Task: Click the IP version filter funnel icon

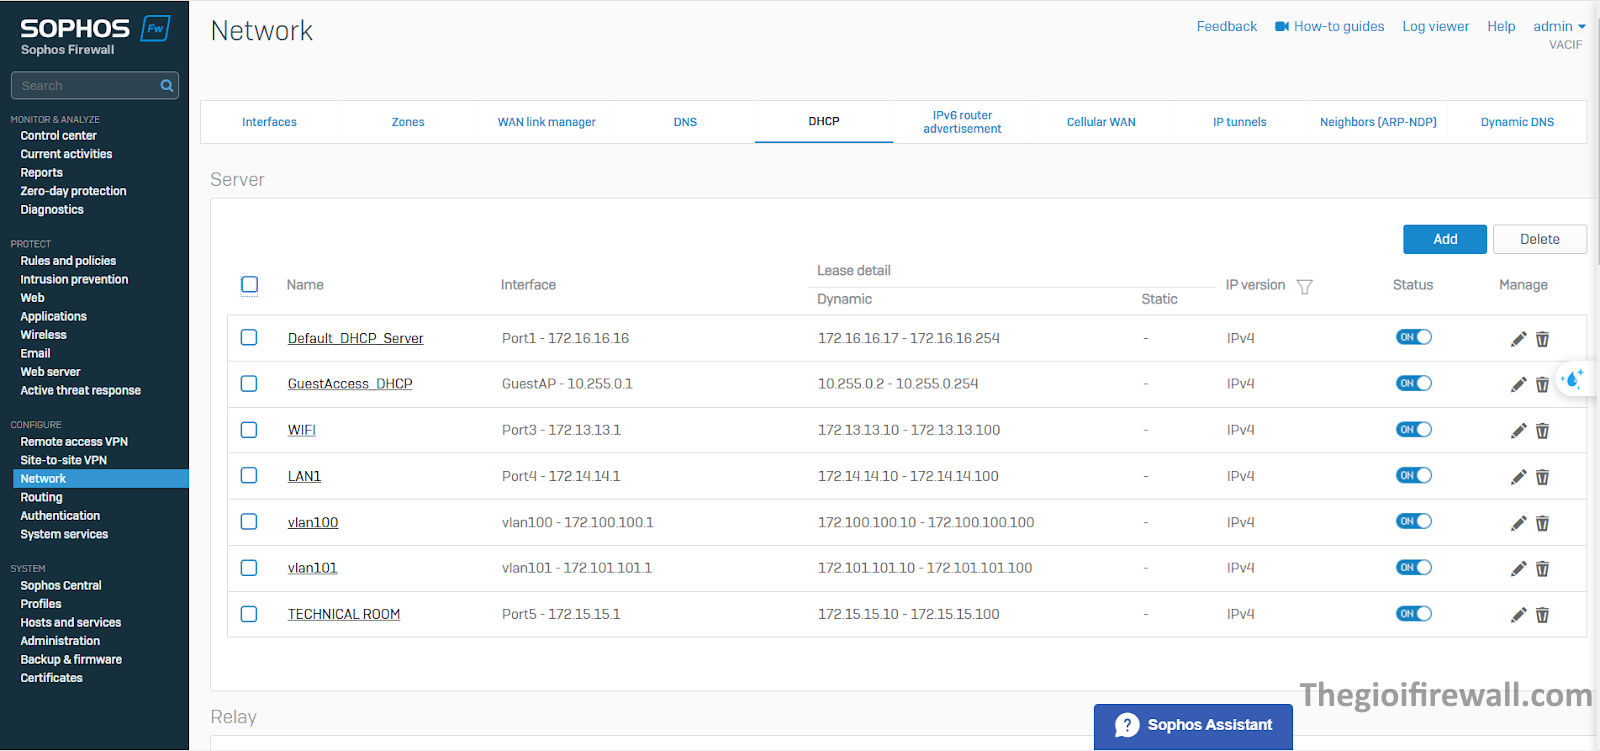Action: [x=1304, y=287]
